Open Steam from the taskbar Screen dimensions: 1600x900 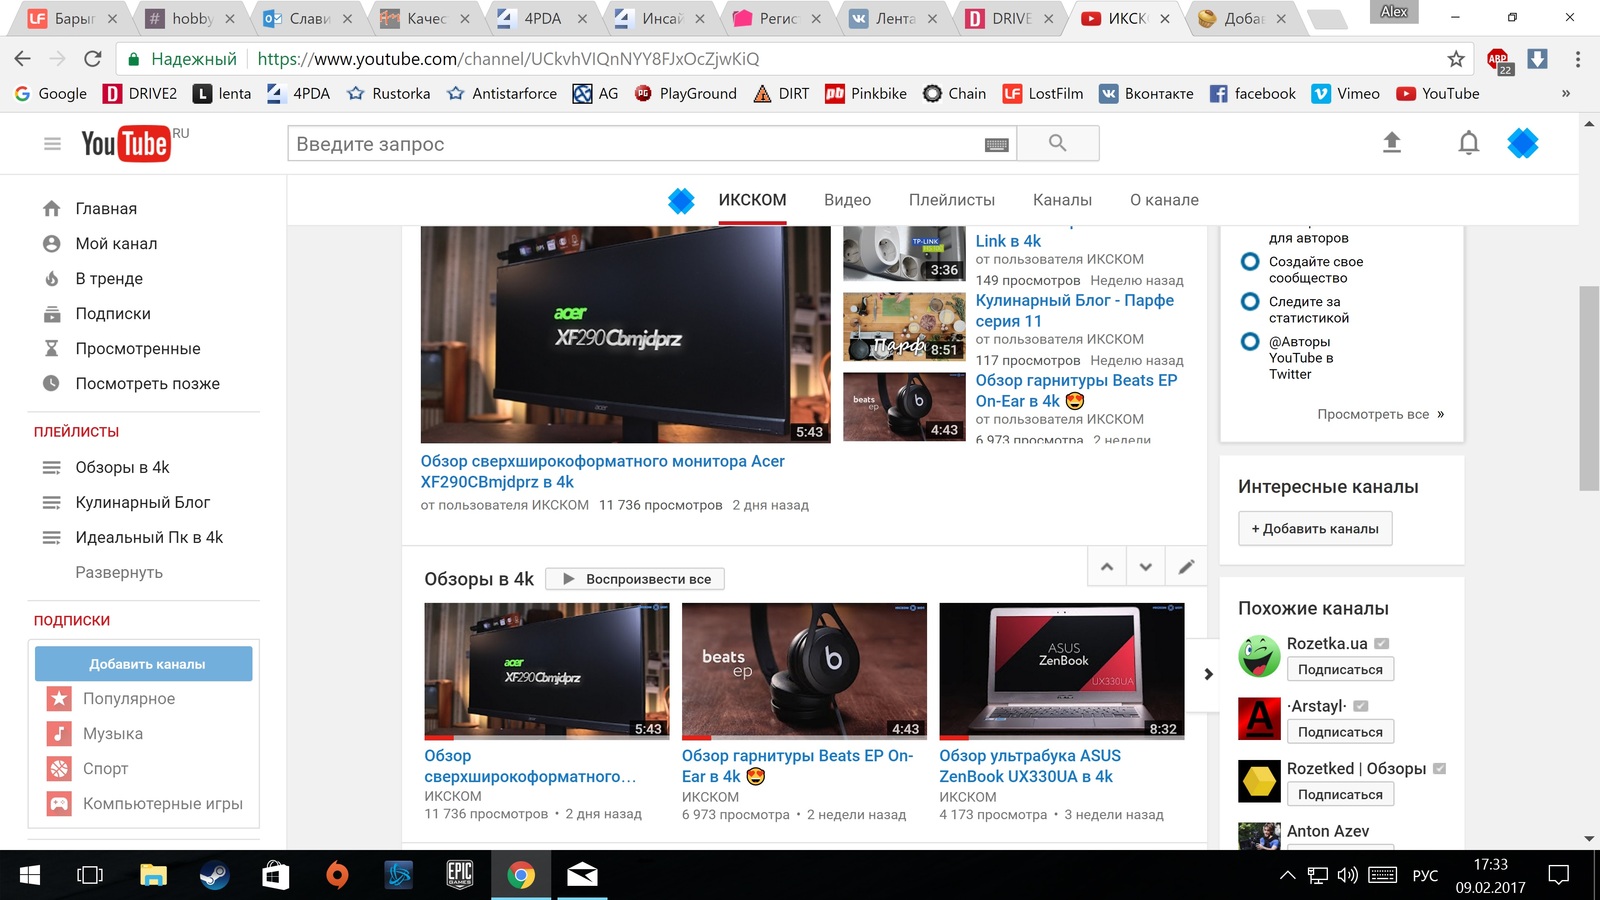(214, 876)
